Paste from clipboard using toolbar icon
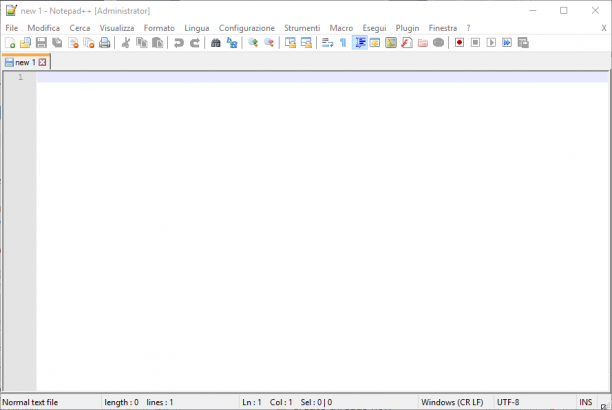Screen dimensions: 612x410 158,43
